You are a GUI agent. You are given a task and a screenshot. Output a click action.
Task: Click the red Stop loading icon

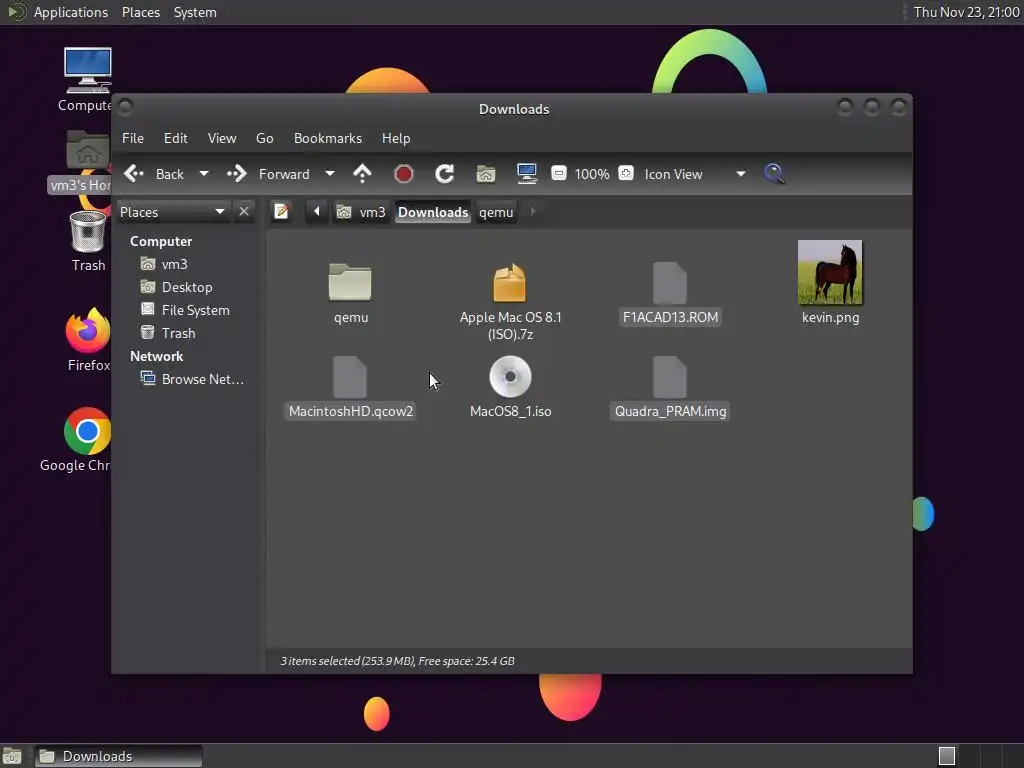pyautogui.click(x=404, y=174)
